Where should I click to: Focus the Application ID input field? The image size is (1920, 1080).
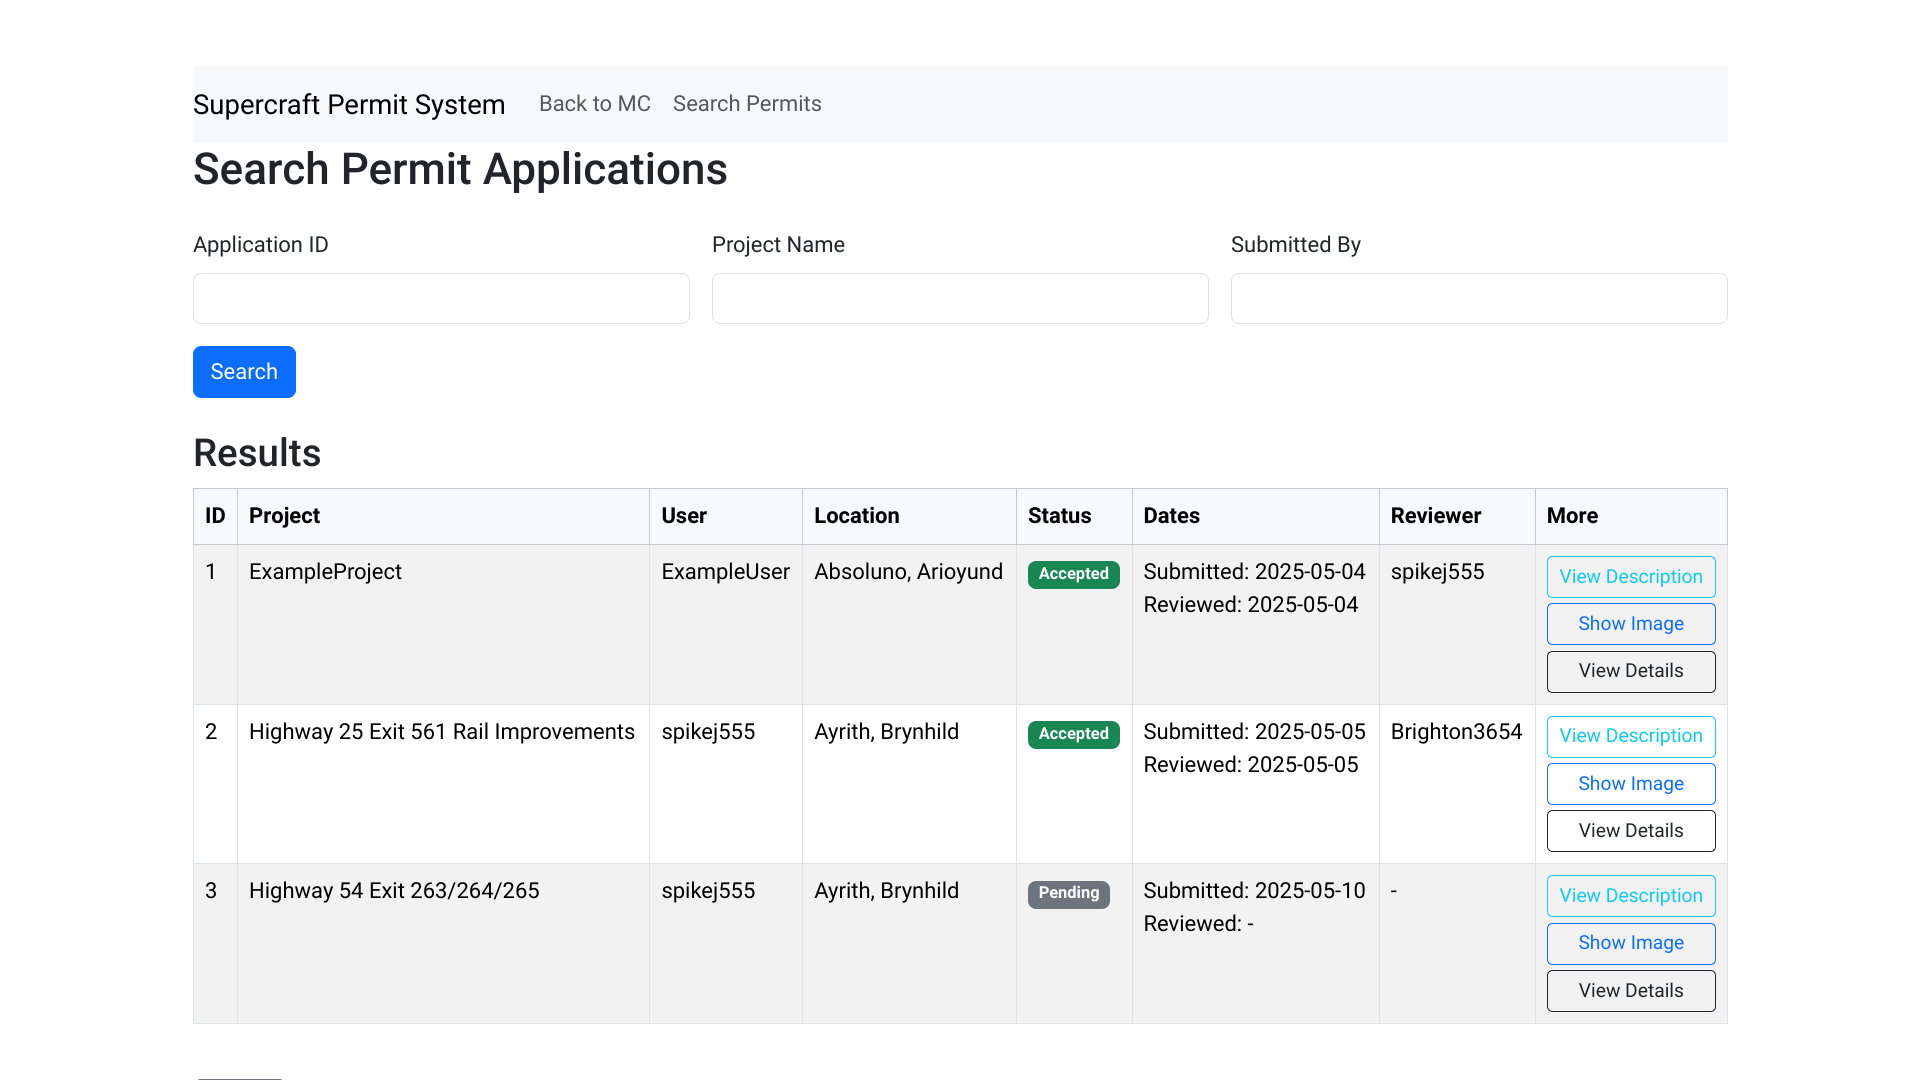(x=441, y=299)
